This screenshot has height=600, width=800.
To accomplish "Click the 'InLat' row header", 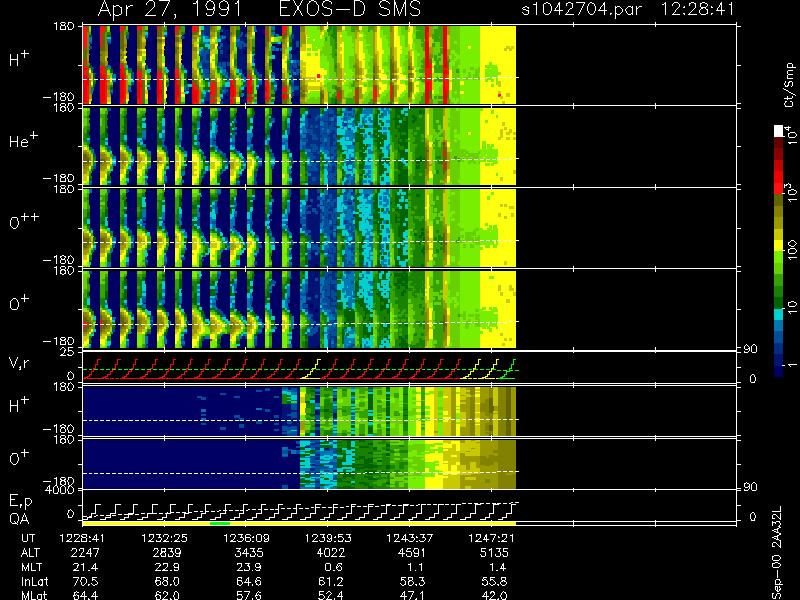I will 35,582.
